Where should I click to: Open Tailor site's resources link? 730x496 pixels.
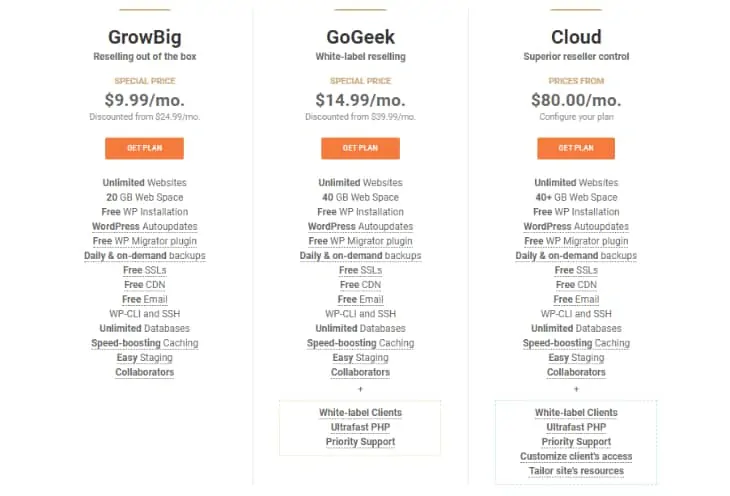[576, 471]
